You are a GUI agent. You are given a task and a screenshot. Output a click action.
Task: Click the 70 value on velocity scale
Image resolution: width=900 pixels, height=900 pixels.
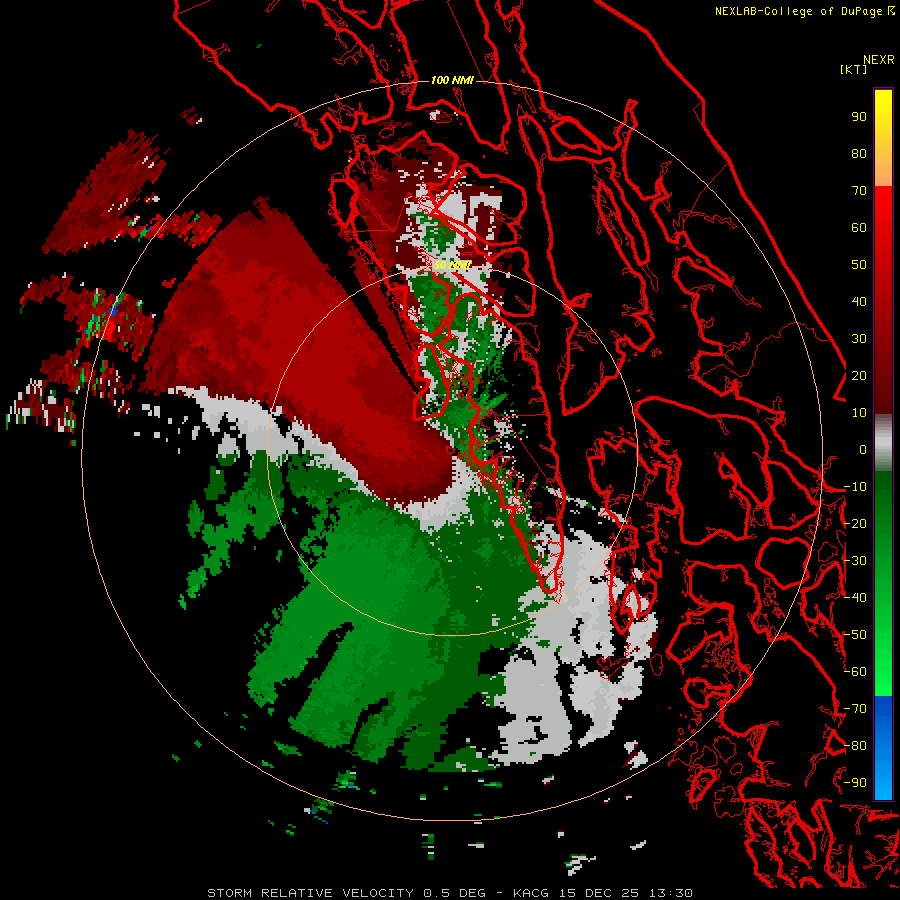click(859, 191)
